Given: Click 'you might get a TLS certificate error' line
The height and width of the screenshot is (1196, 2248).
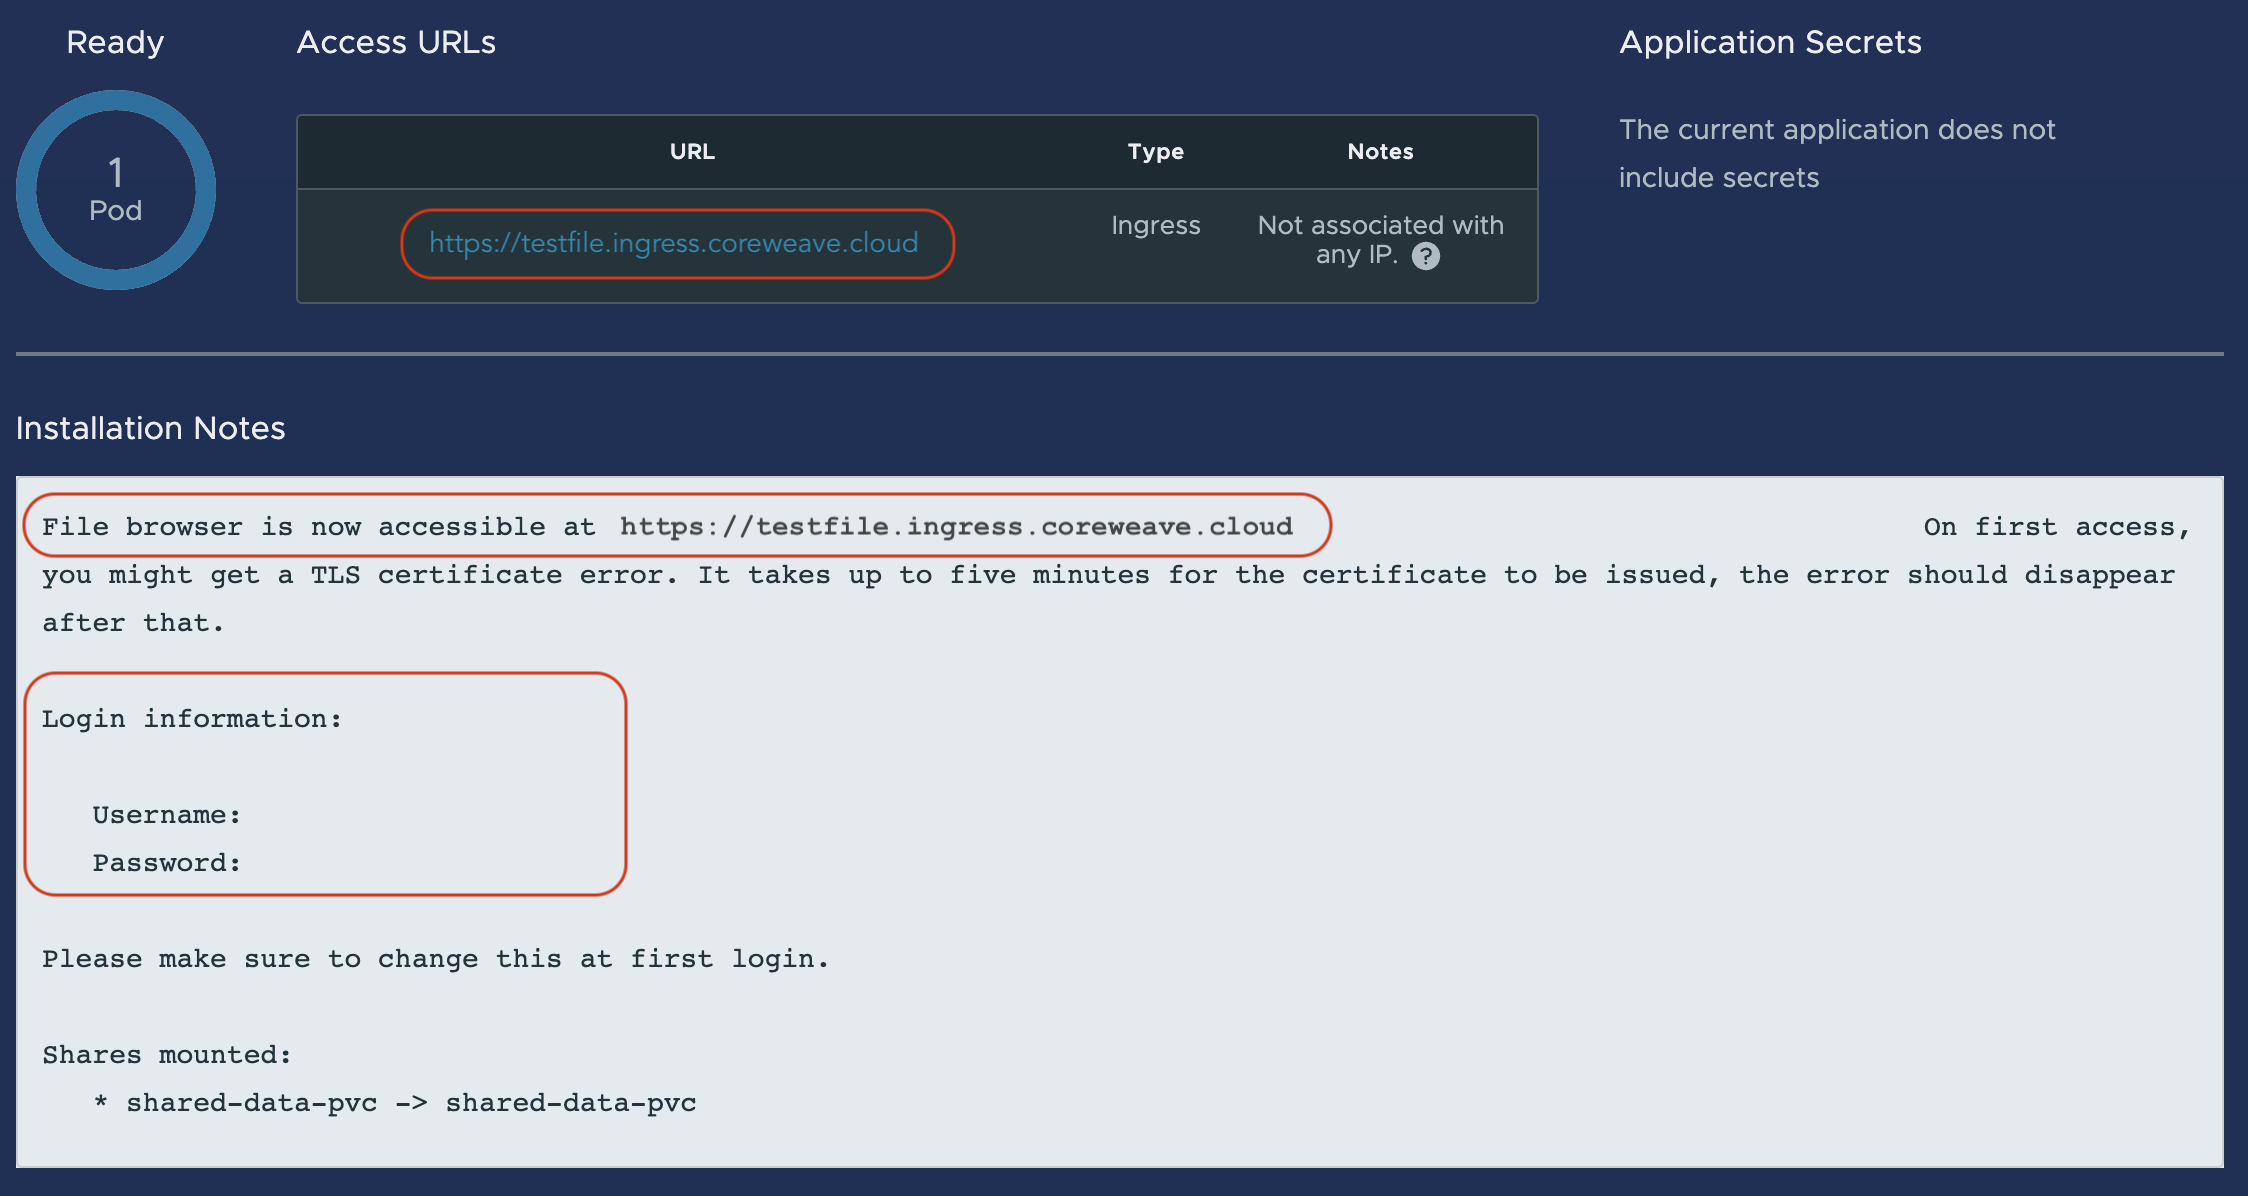Looking at the screenshot, I should [1108, 575].
